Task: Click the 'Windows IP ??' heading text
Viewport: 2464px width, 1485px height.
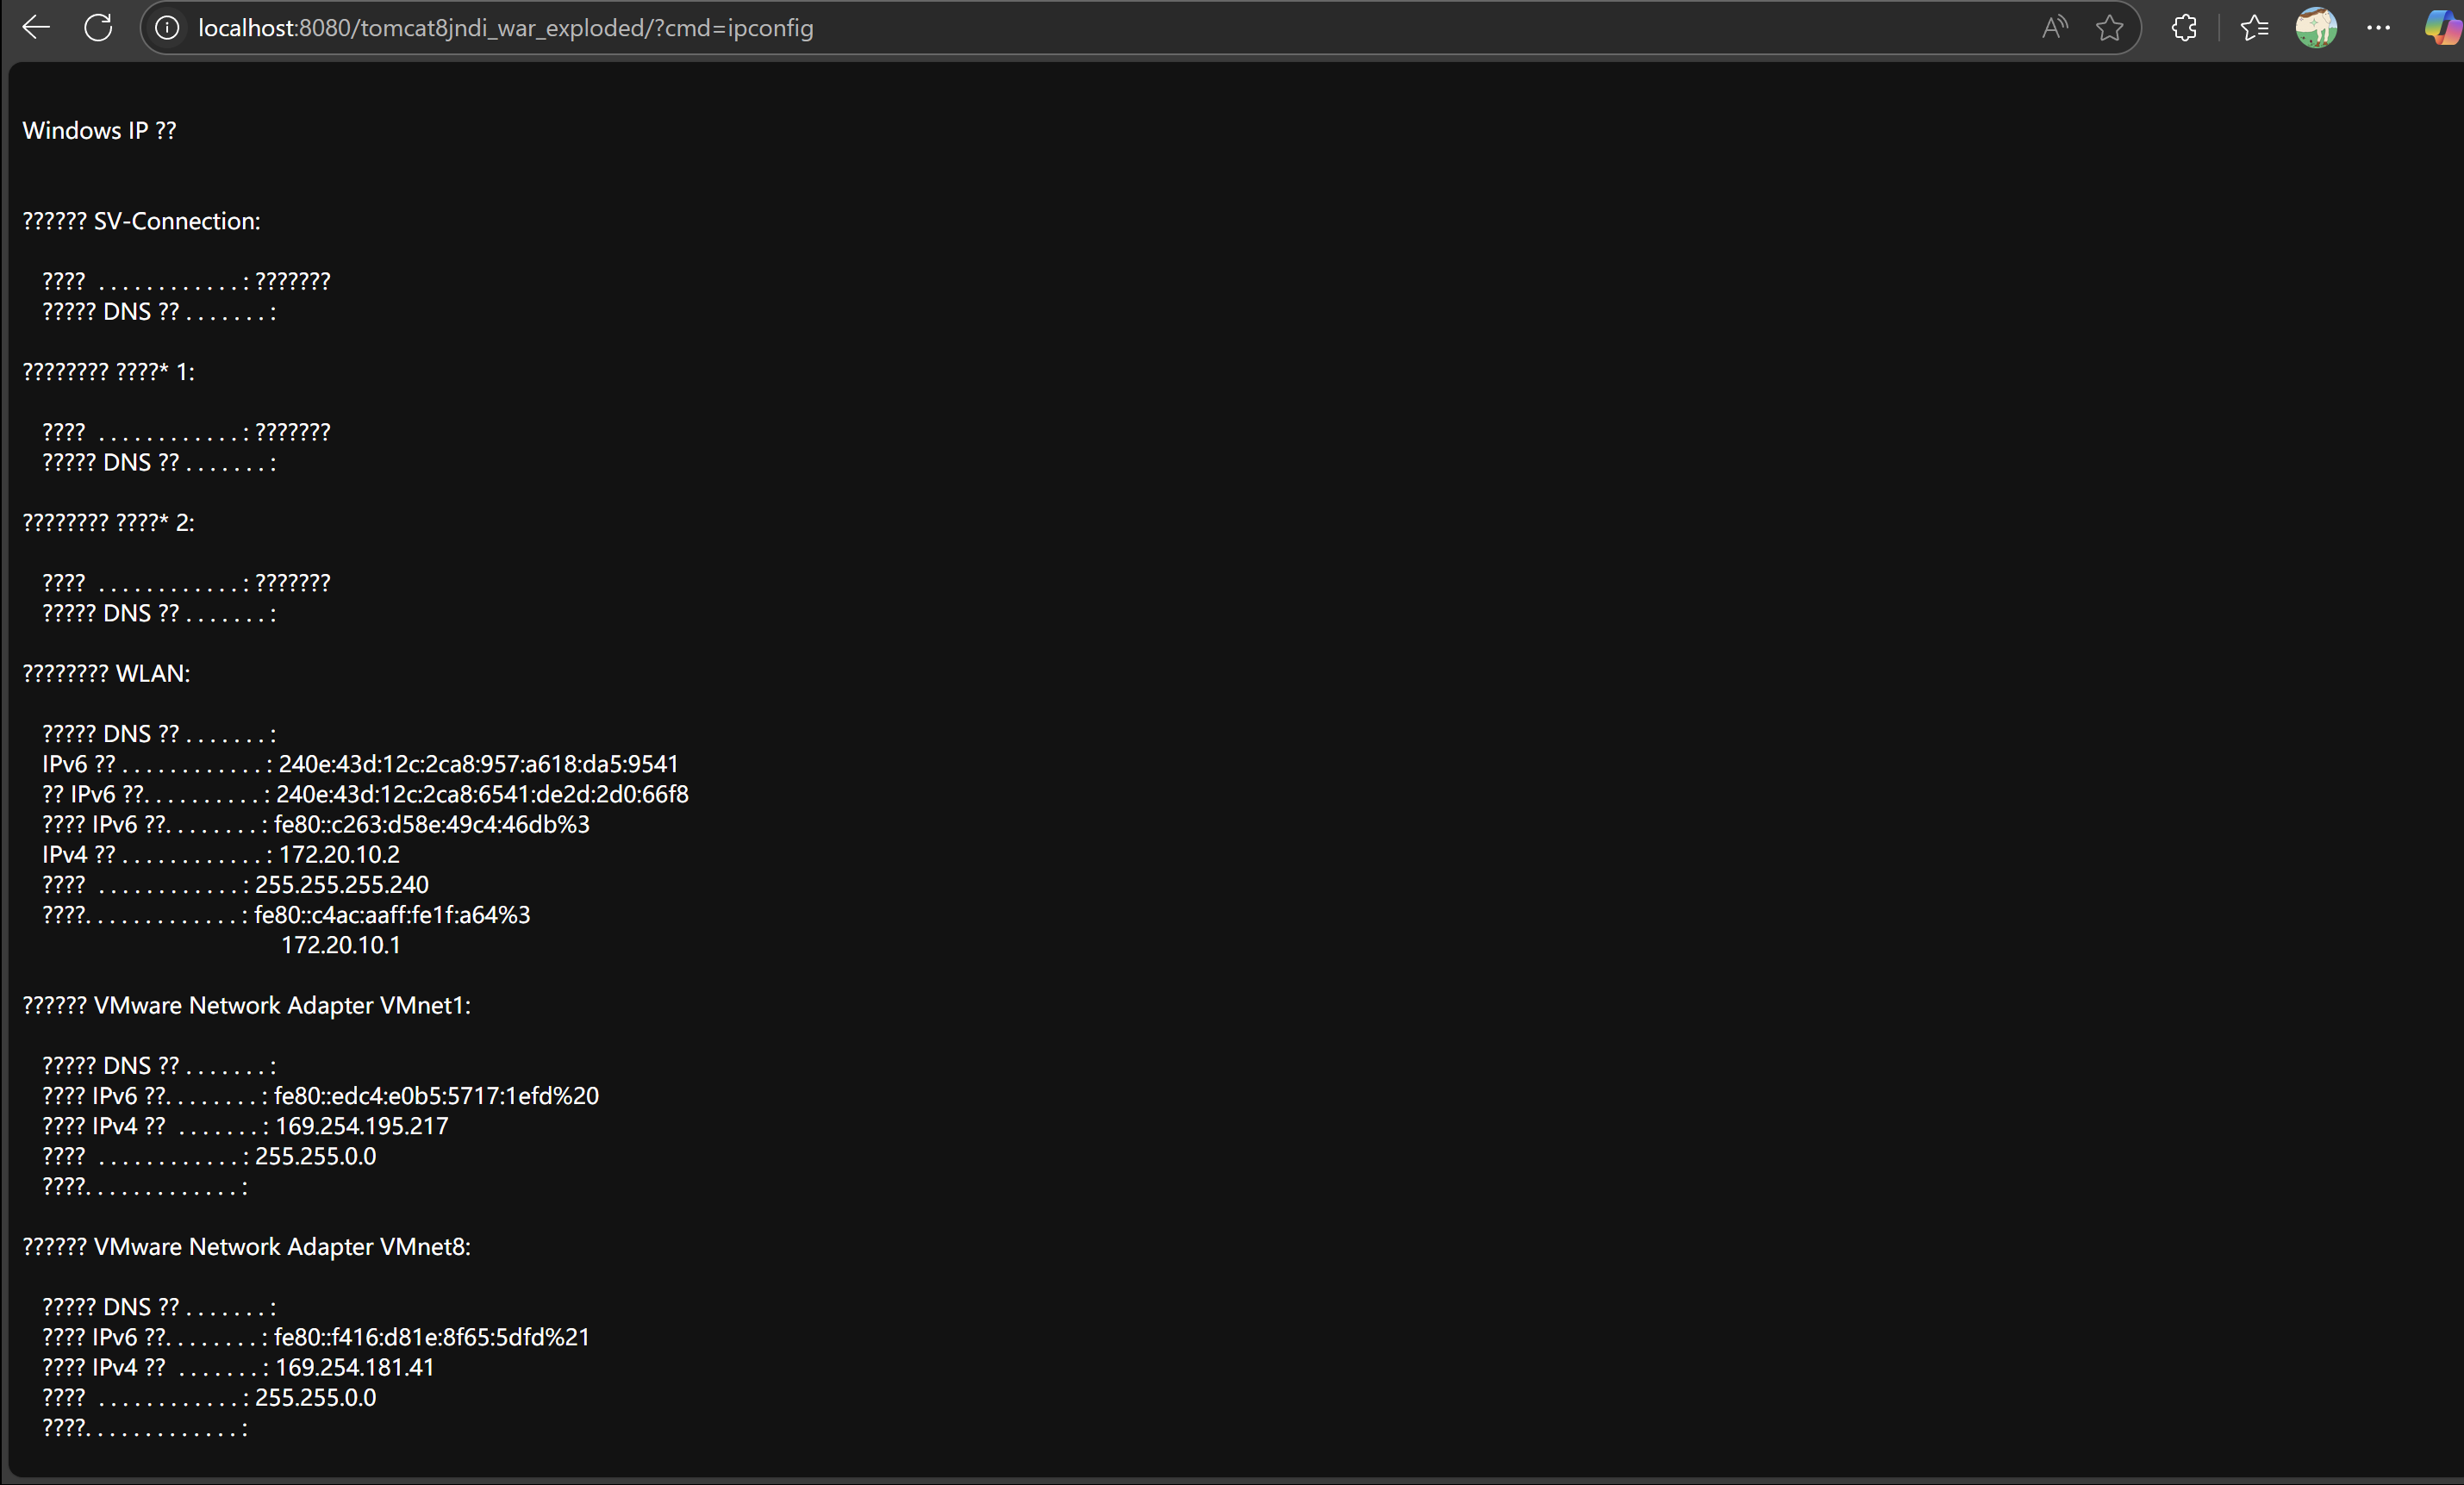Action: (x=99, y=131)
